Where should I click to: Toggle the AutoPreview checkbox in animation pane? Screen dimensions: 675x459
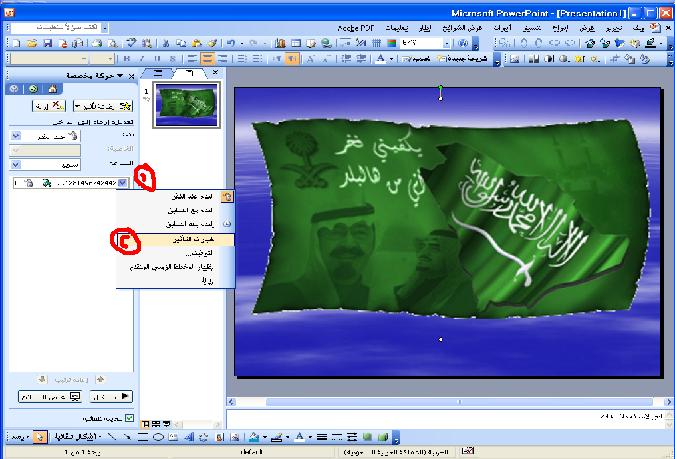[x=129, y=418]
